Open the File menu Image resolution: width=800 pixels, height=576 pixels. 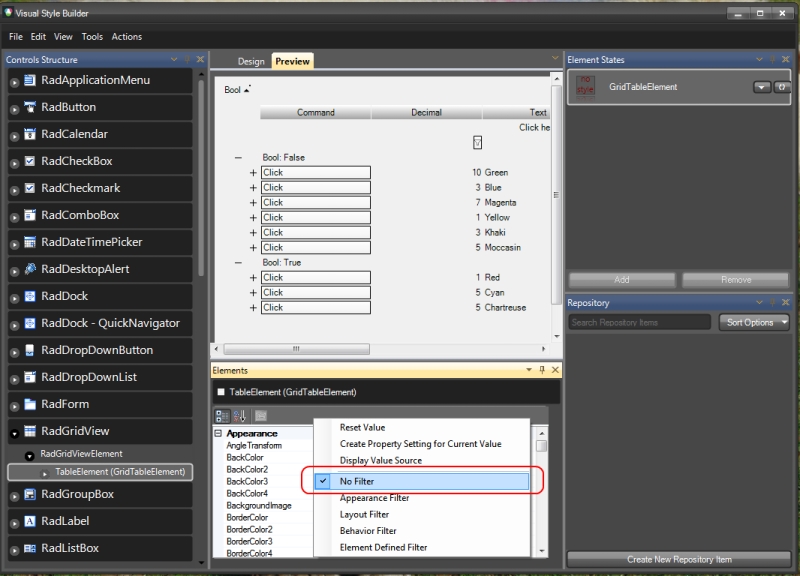(15, 37)
